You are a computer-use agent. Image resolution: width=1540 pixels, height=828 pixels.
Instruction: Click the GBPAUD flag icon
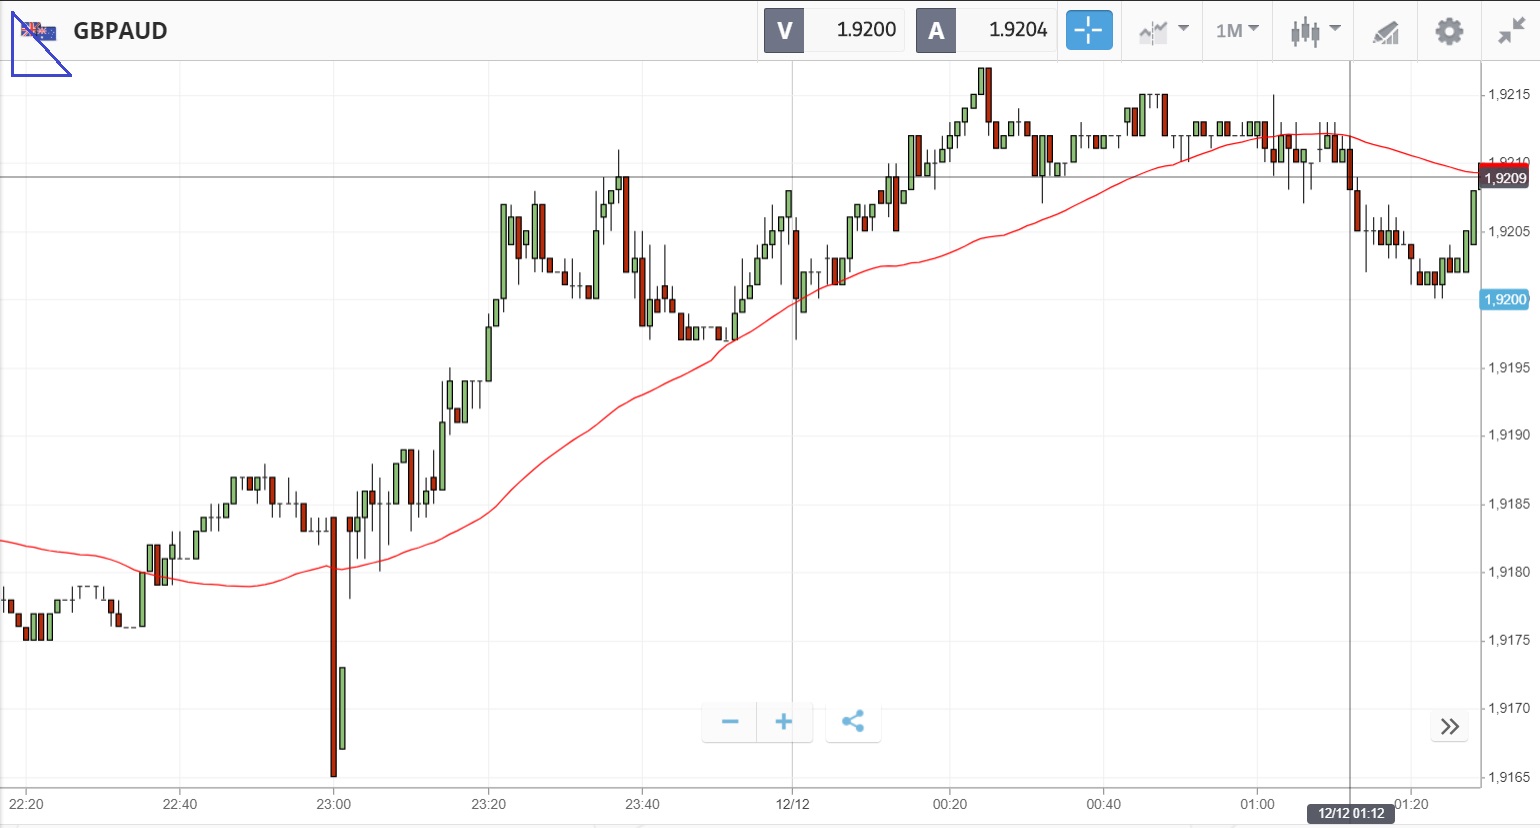39,31
